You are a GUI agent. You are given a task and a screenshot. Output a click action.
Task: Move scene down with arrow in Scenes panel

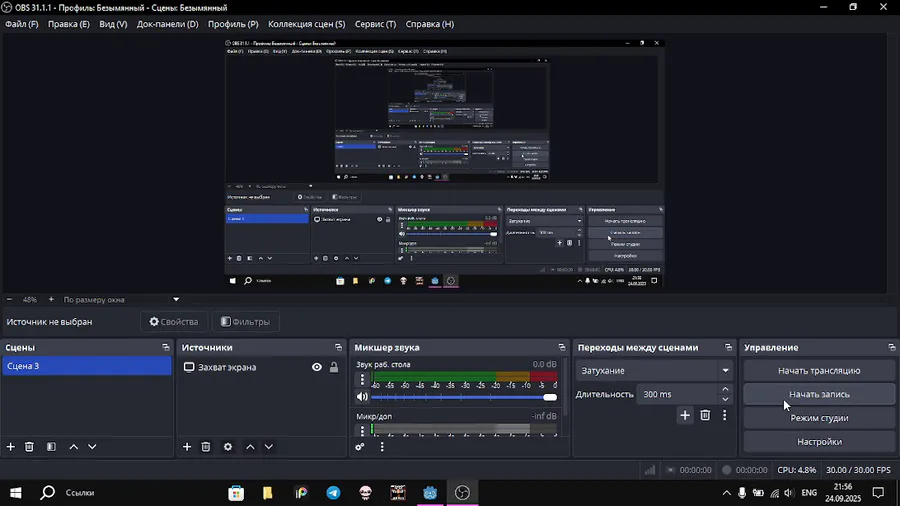92,446
